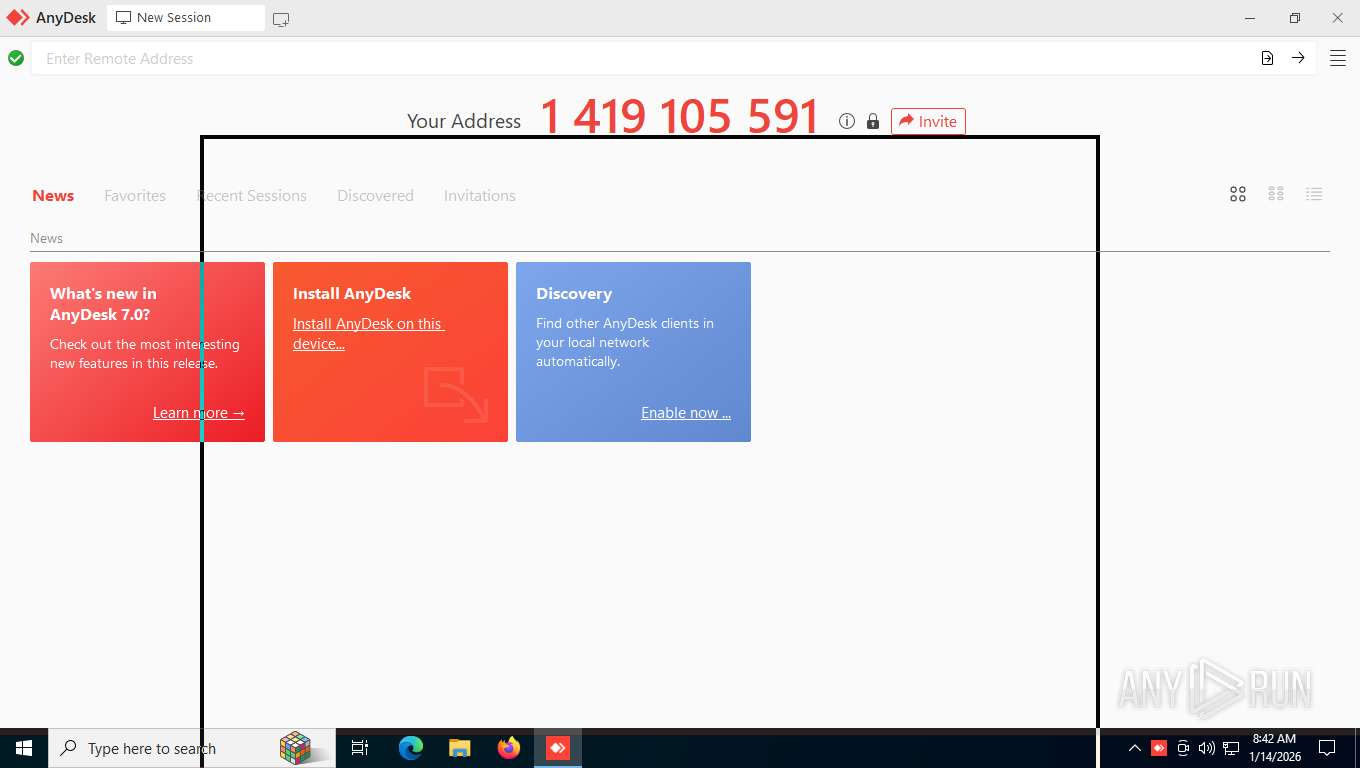Click the Discovery card title
This screenshot has width=1360, height=768.
pyautogui.click(x=574, y=294)
